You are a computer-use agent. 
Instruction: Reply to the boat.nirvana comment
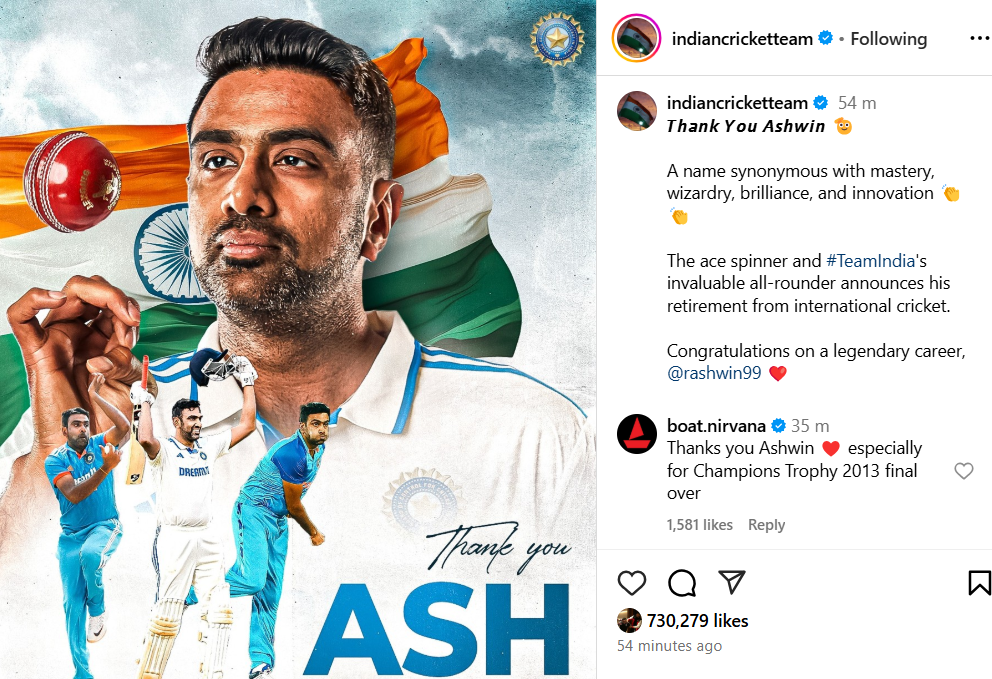766,525
